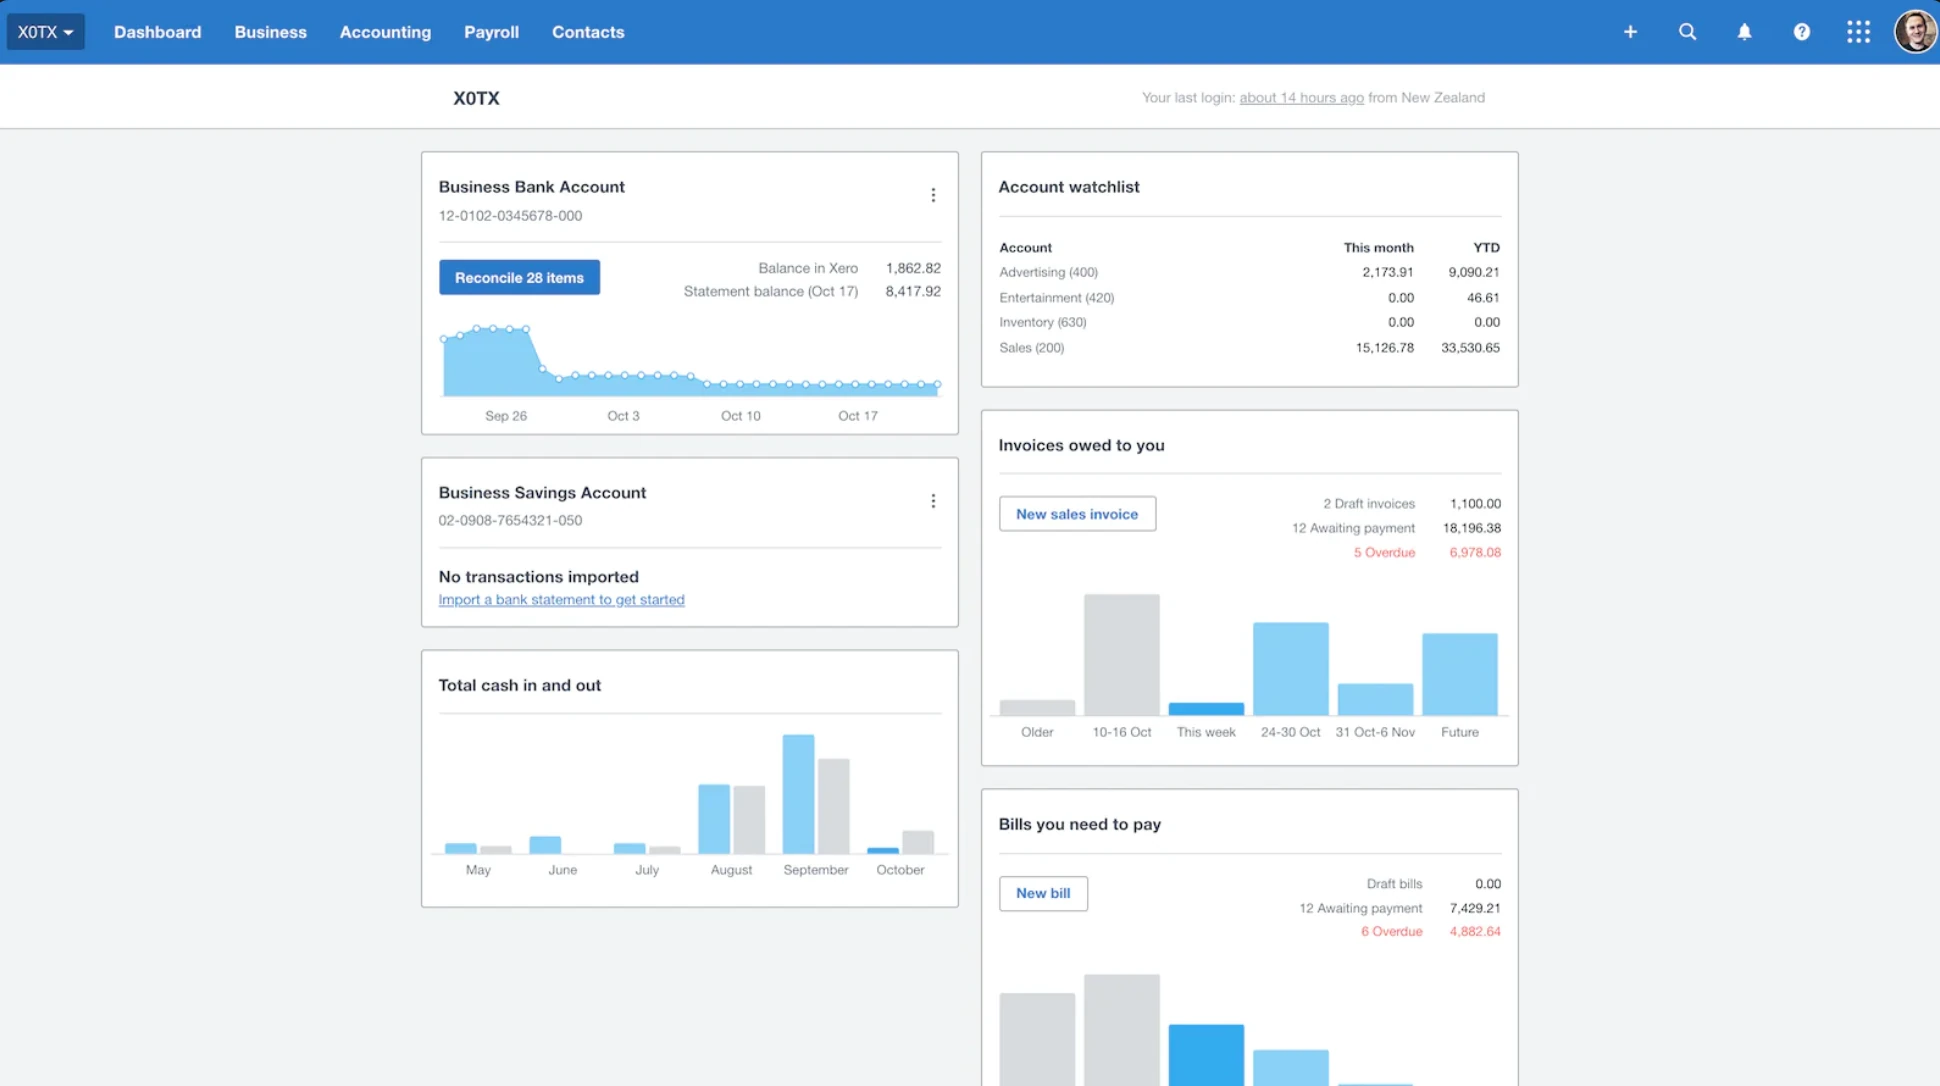This screenshot has width=1940, height=1086.
Task: Click the plus create-new icon
Action: 1630,32
